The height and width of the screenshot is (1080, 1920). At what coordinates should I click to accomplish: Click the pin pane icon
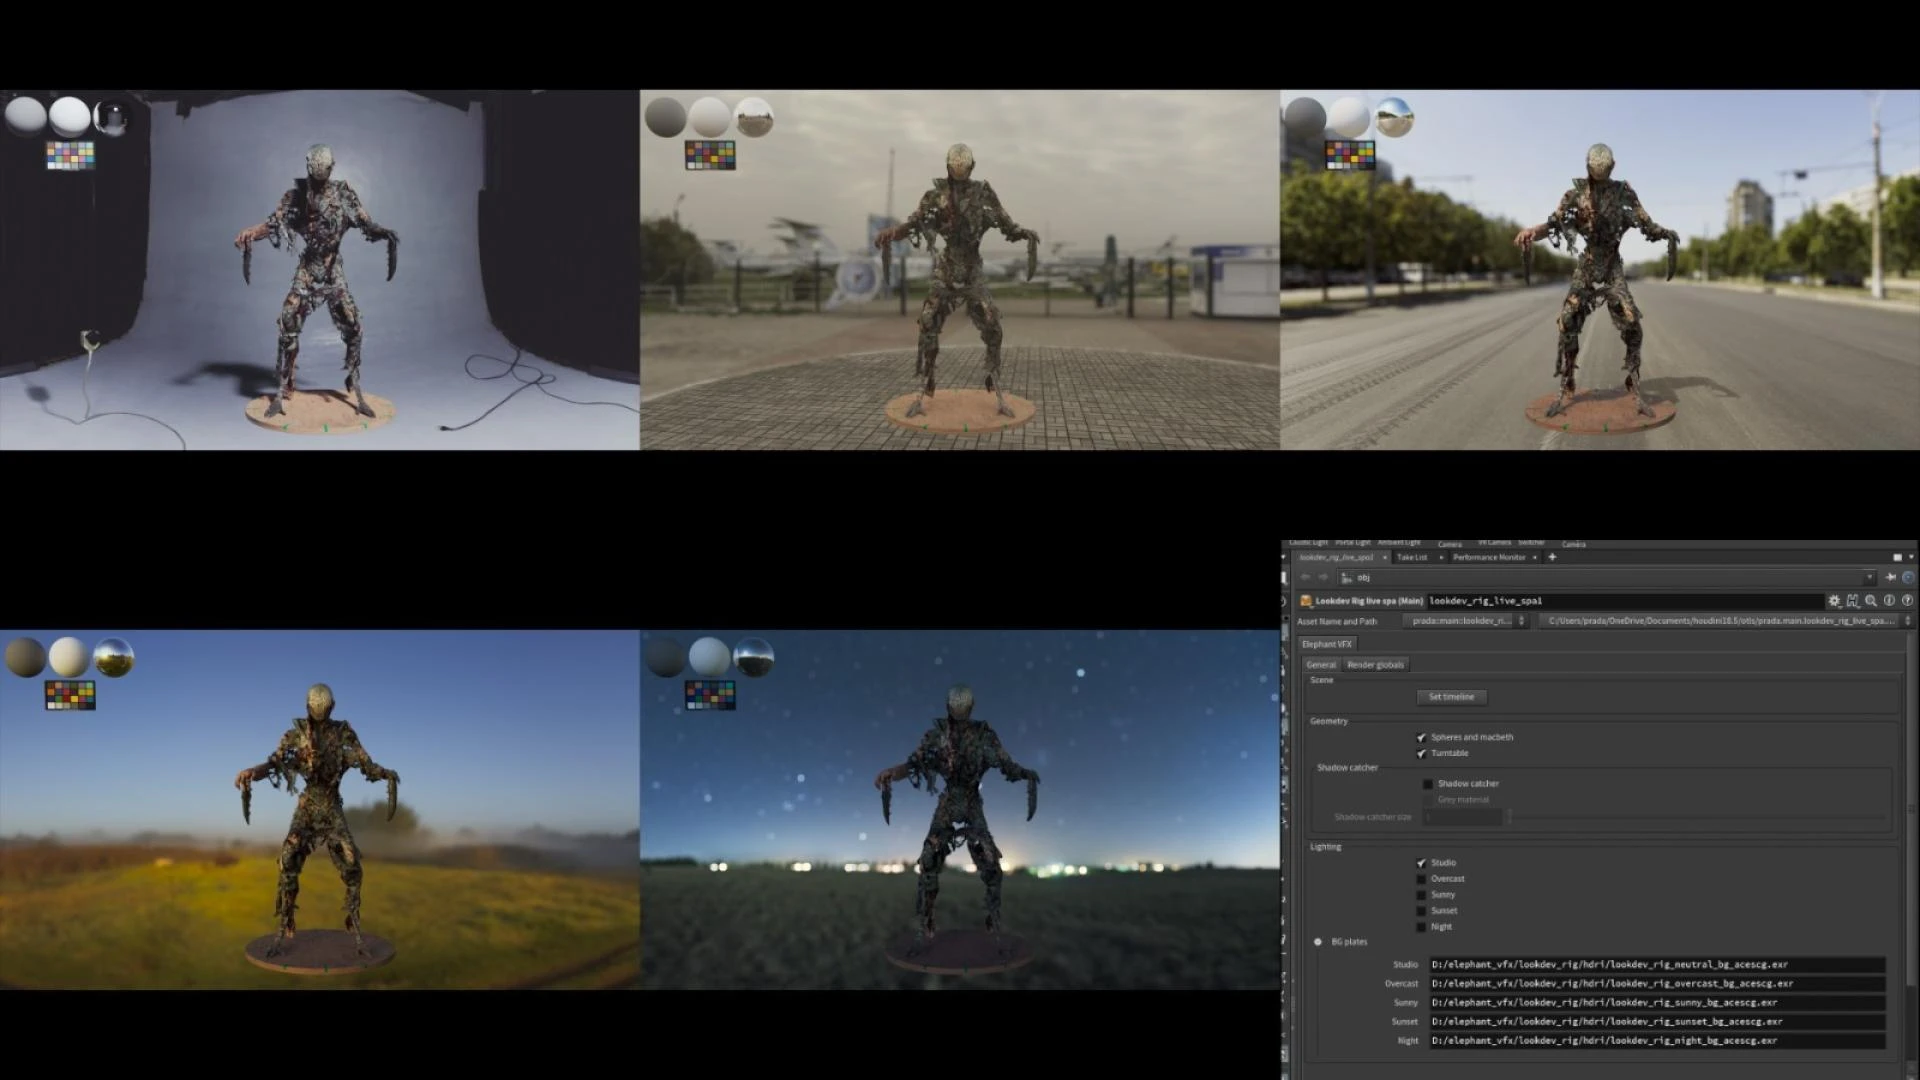pyautogui.click(x=1890, y=577)
